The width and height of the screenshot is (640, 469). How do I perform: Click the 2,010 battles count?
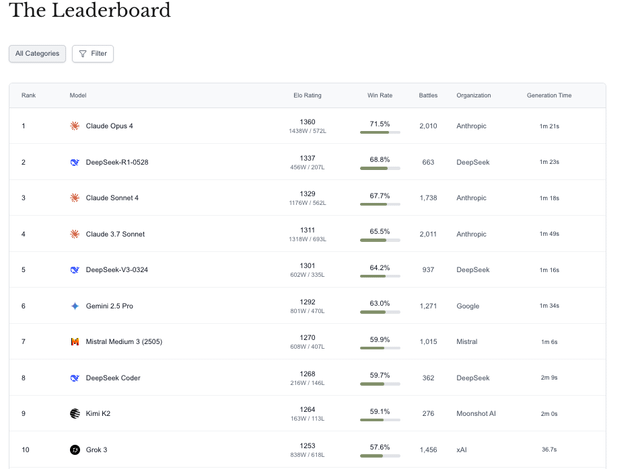coord(428,126)
